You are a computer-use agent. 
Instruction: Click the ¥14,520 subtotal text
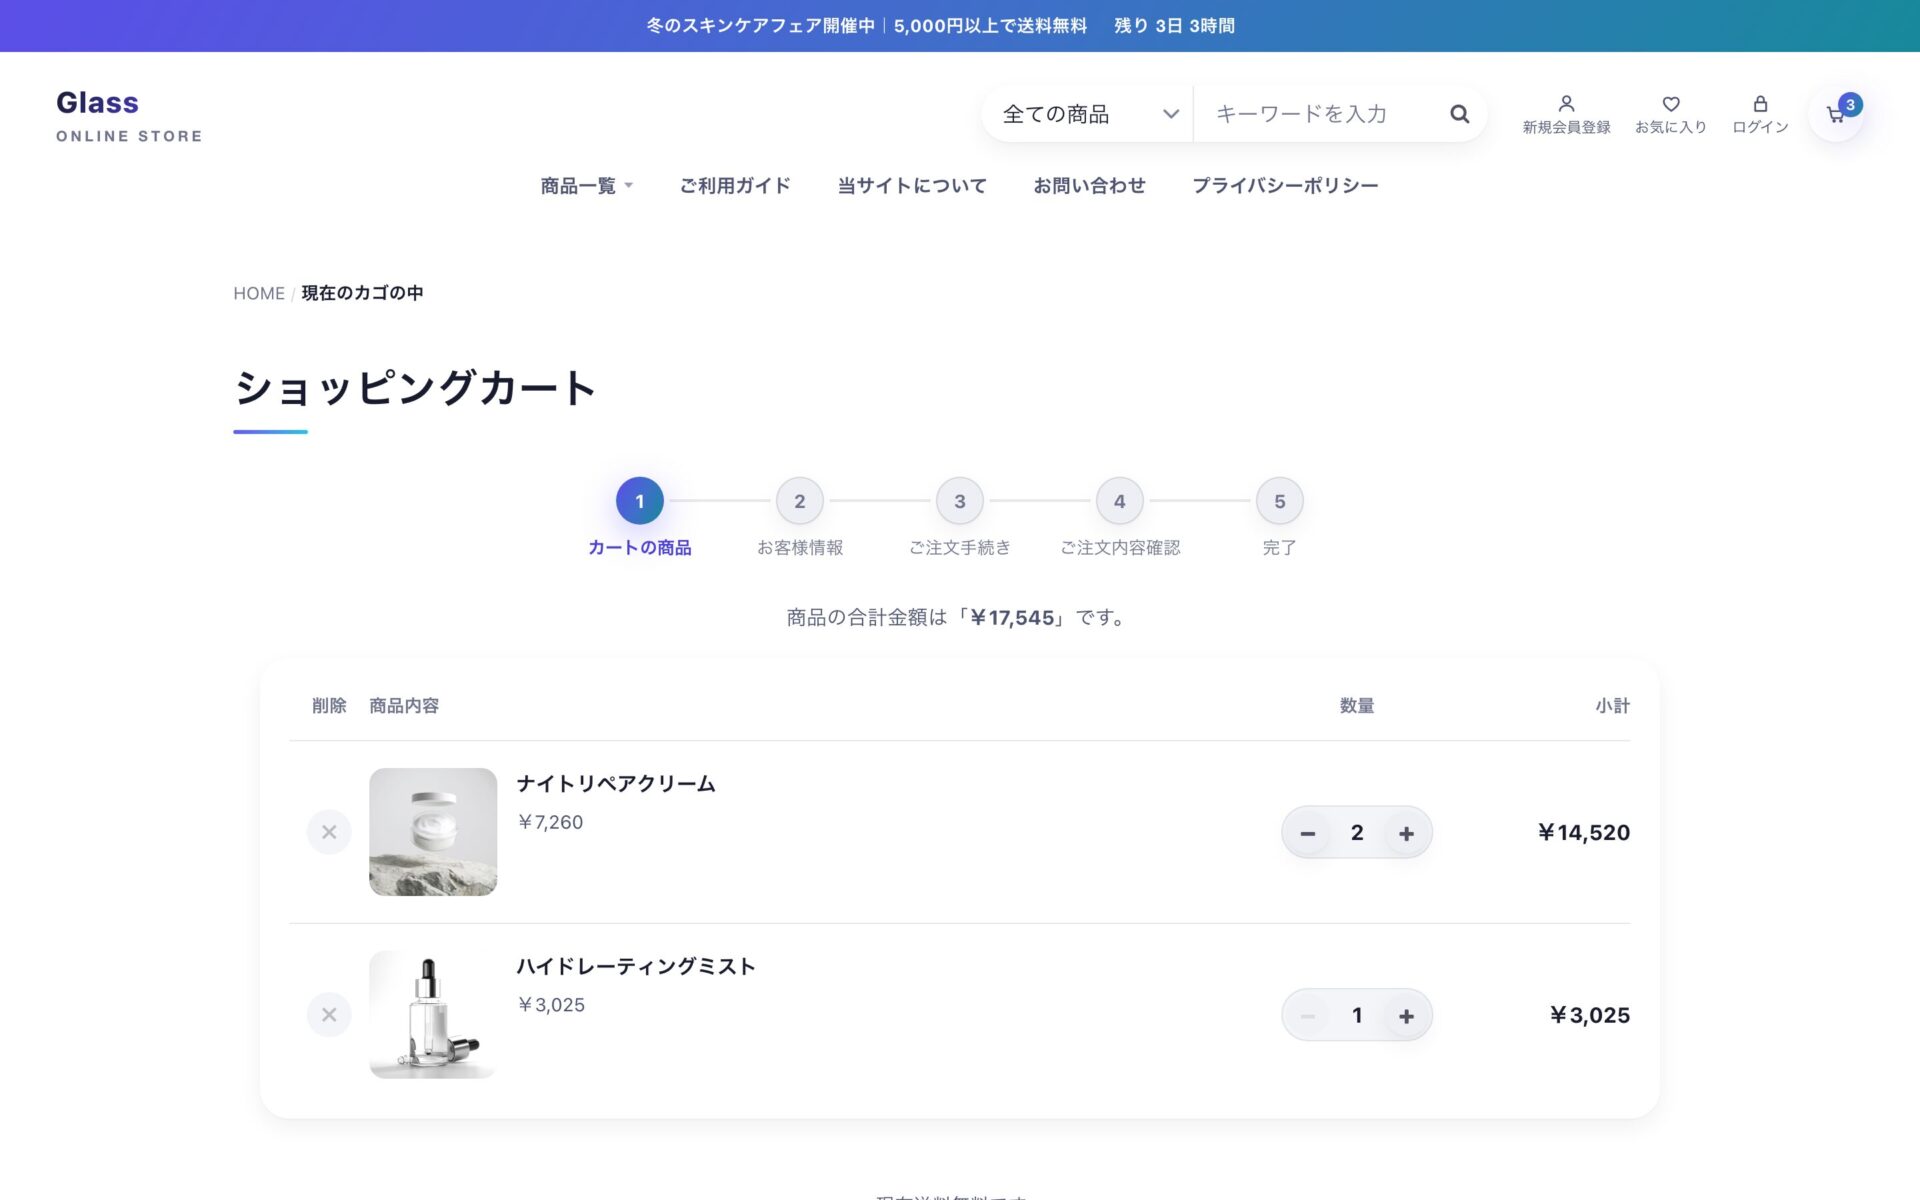(x=1584, y=832)
